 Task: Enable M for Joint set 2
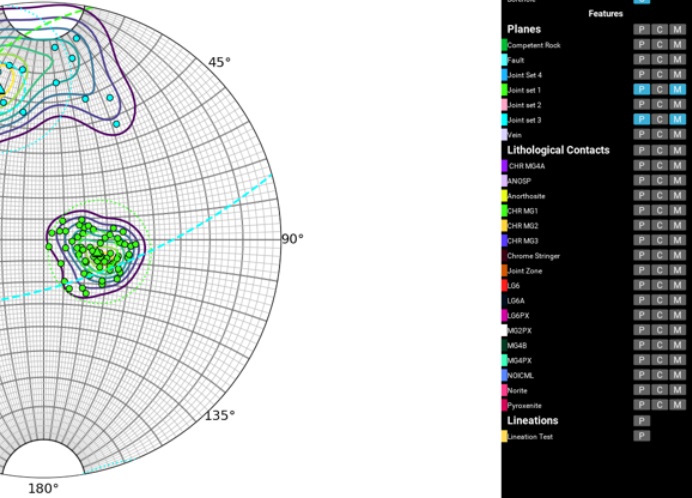coord(677,105)
